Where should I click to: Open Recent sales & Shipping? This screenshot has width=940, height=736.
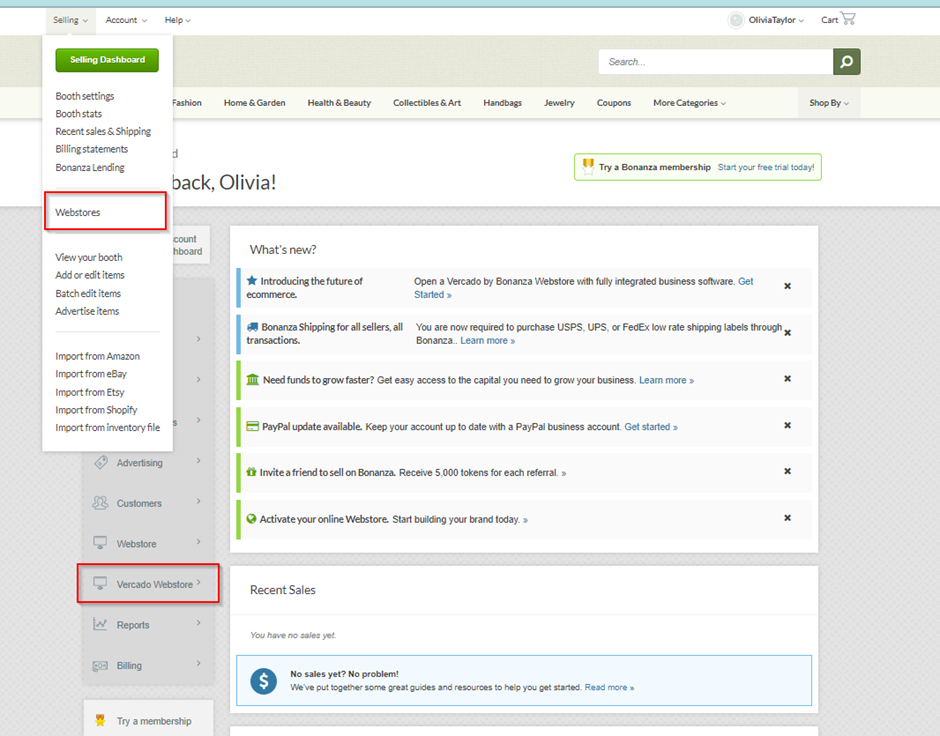pyautogui.click(x=103, y=131)
